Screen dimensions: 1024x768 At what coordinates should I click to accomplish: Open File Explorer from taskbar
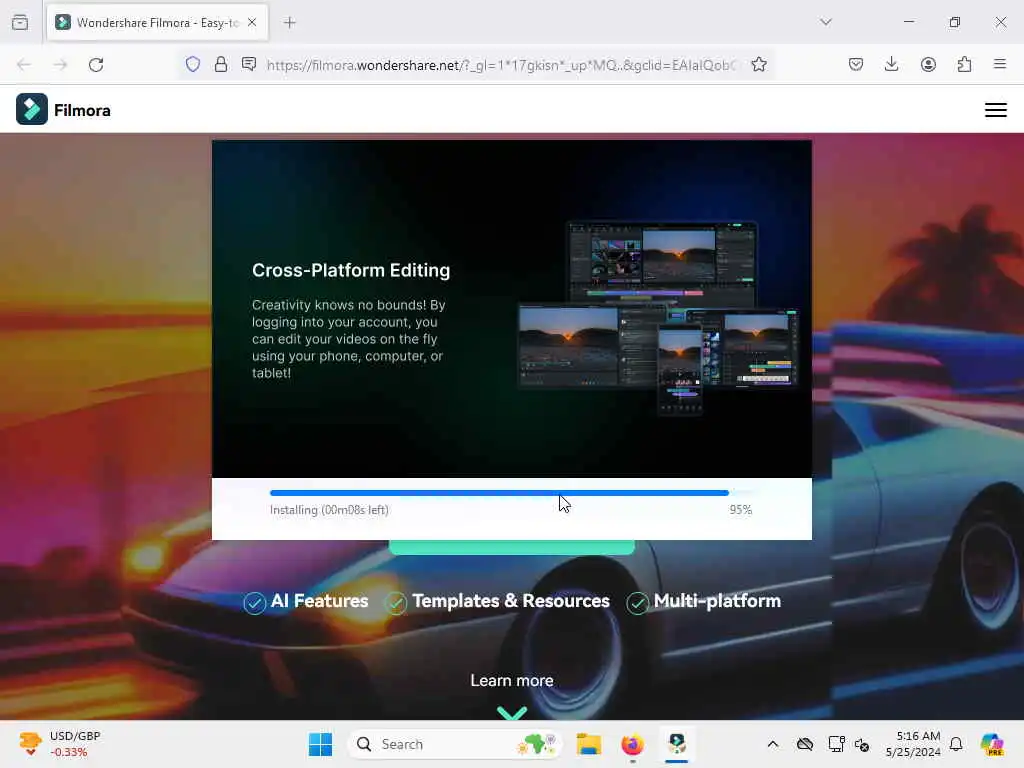(x=588, y=744)
